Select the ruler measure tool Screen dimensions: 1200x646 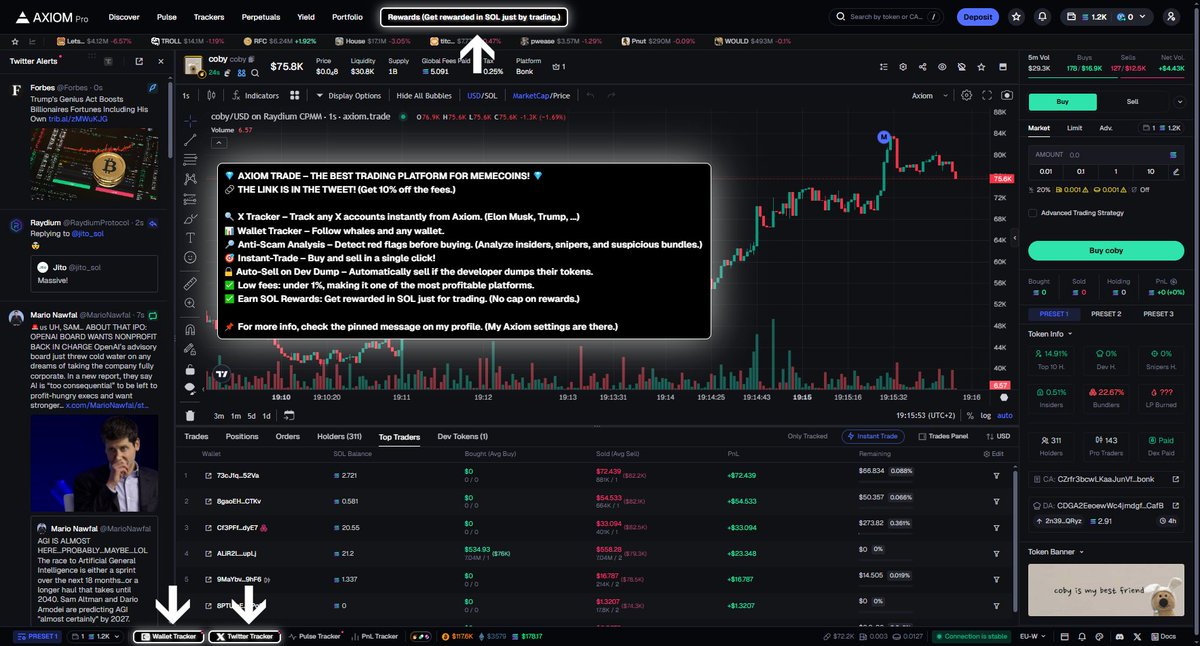(x=190, y=284)
